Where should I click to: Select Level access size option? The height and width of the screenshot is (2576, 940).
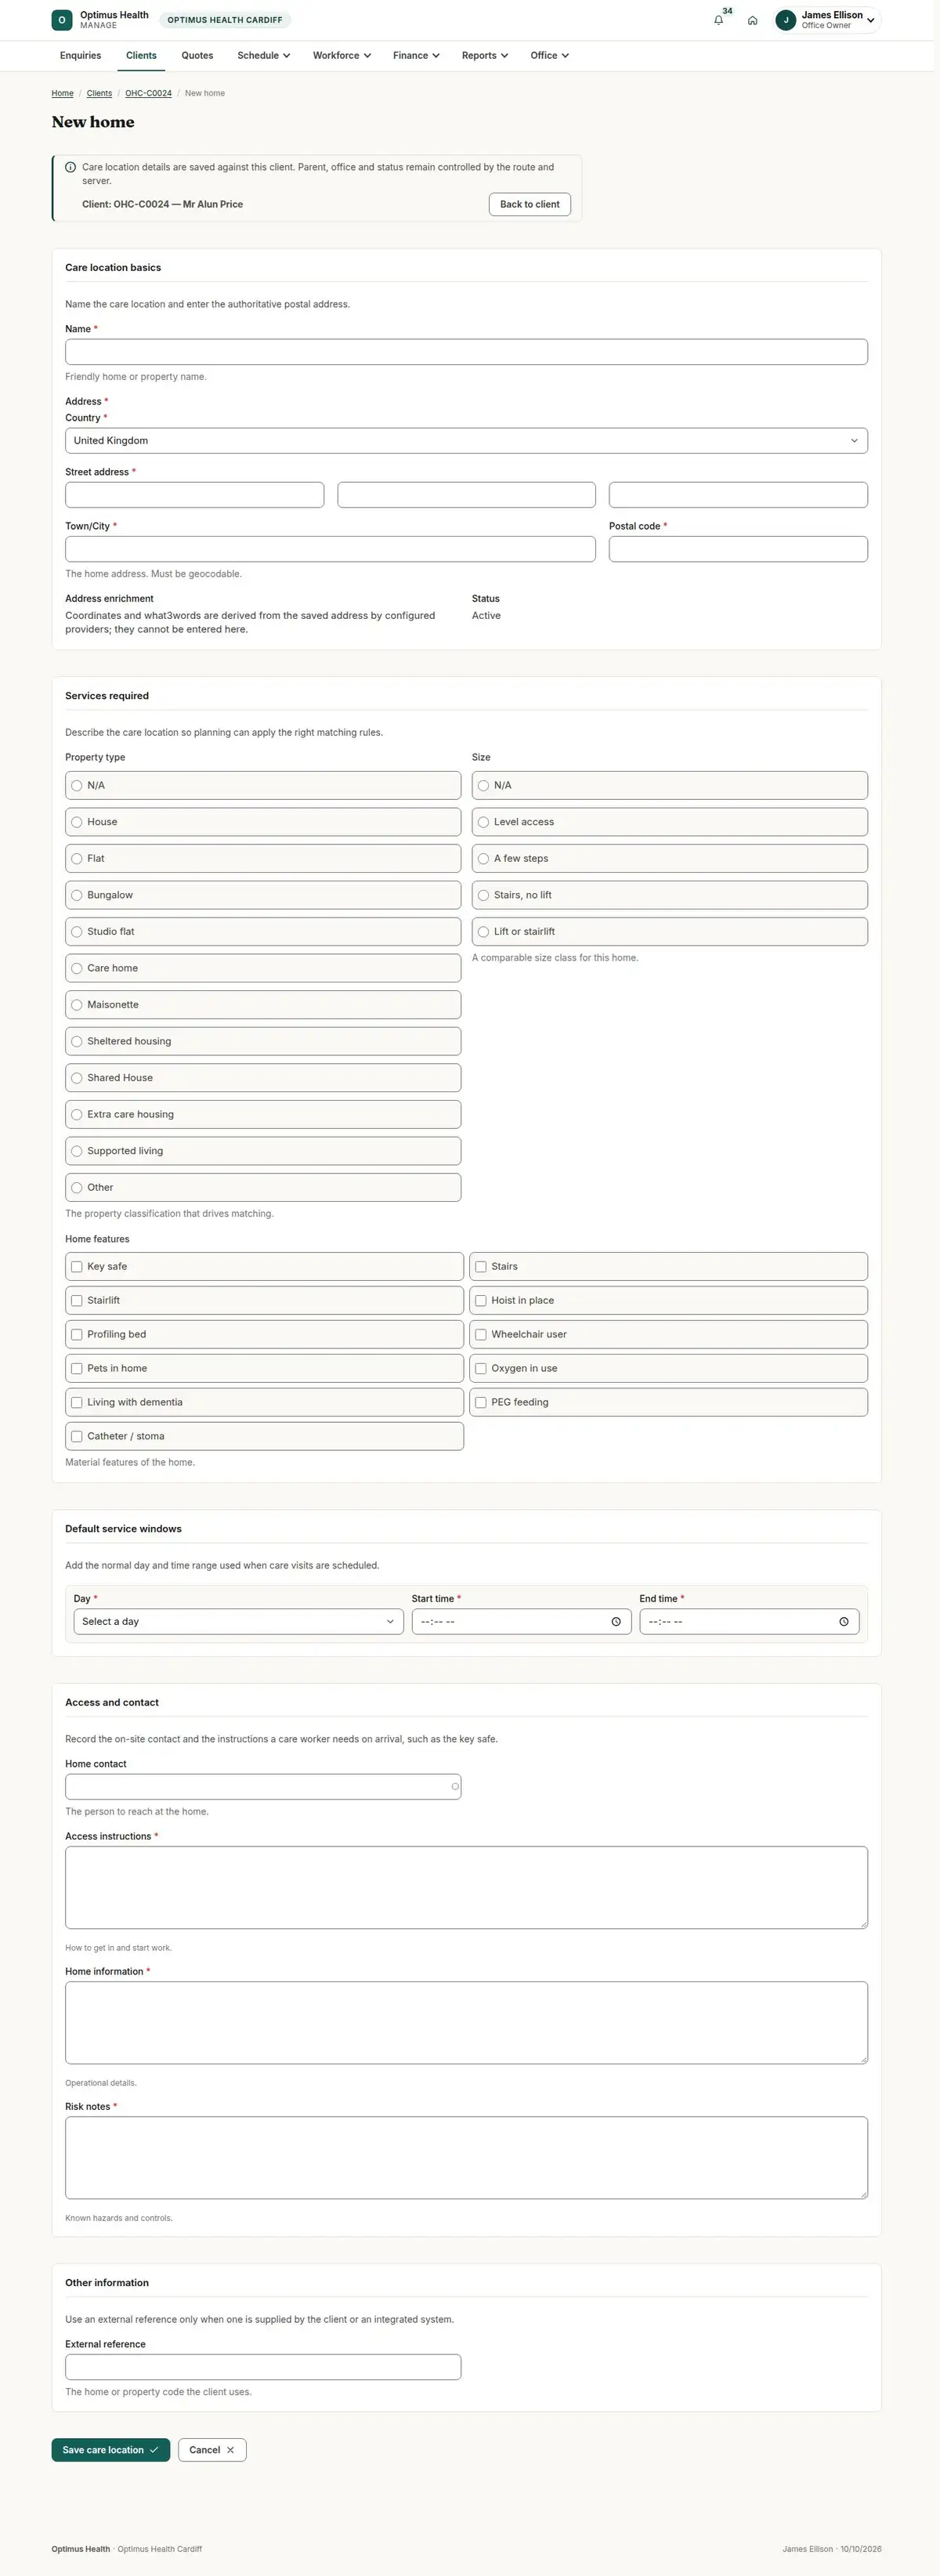pos(670,822)
